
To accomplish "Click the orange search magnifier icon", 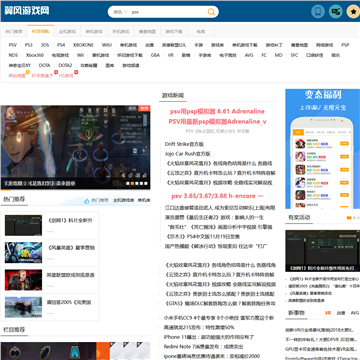I will pos(211,12).
